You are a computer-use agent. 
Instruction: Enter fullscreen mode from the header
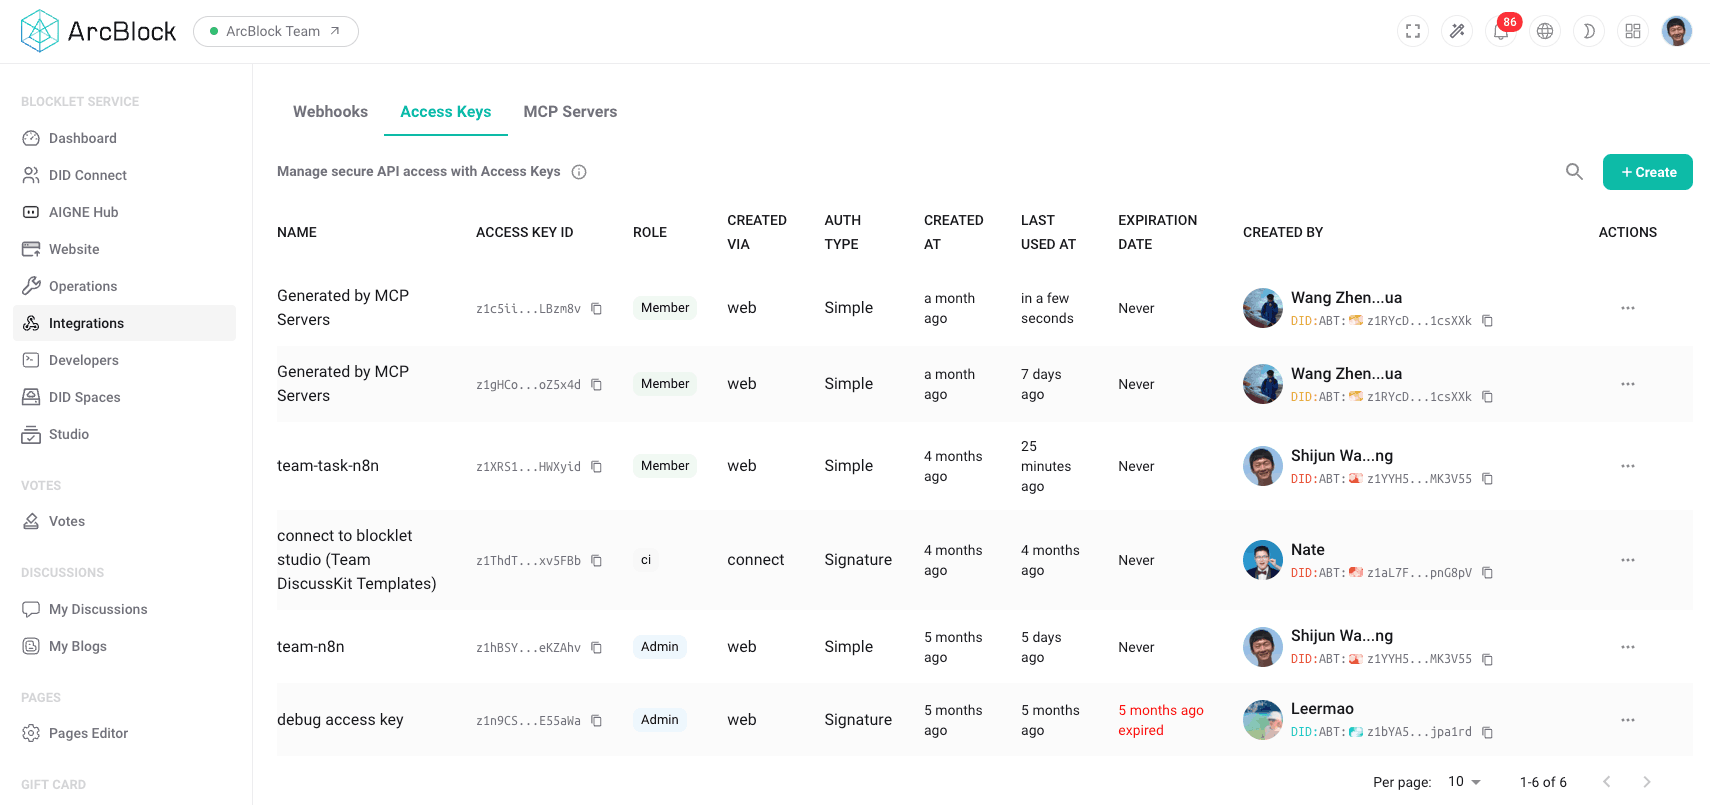pyautogui.click(x=1413, y=31)
